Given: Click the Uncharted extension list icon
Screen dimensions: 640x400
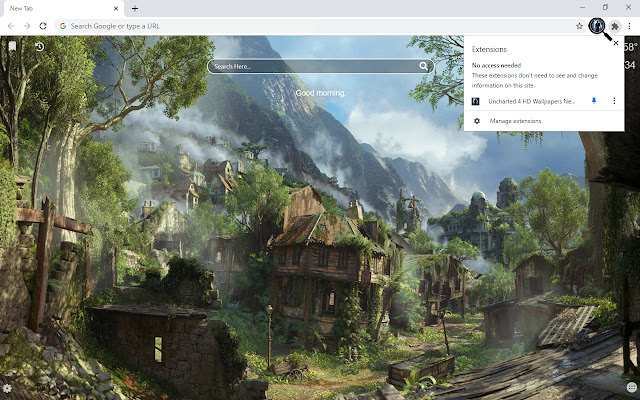Looking at the screenshot, I should (x=476, y=101).
